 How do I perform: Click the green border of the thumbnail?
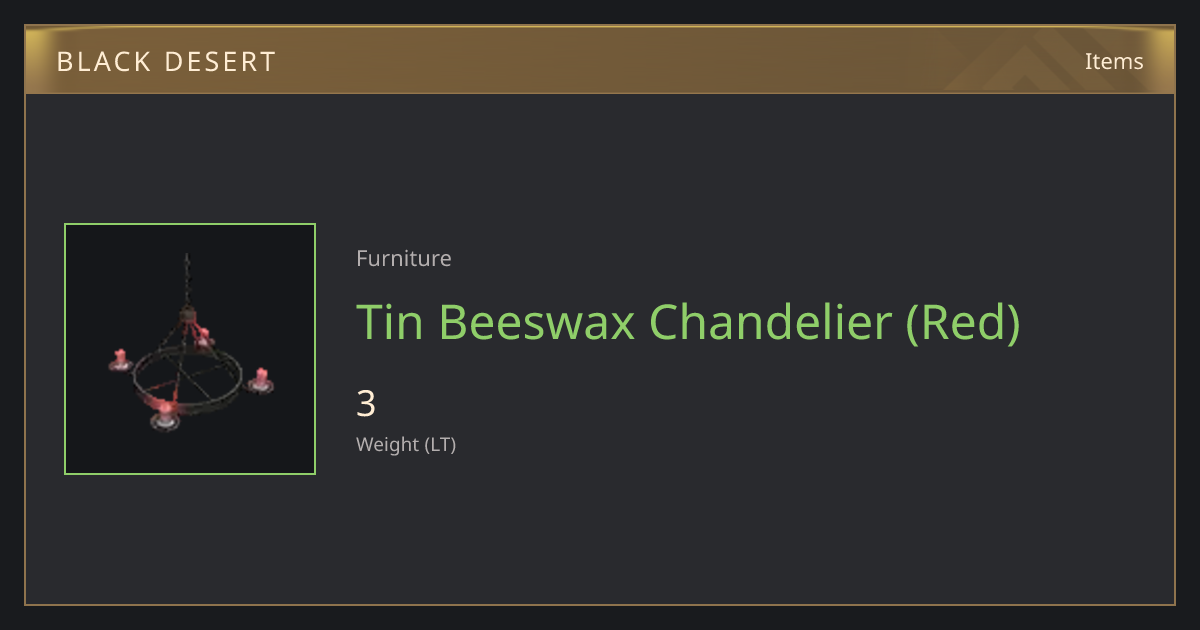(x=190, y=224)
